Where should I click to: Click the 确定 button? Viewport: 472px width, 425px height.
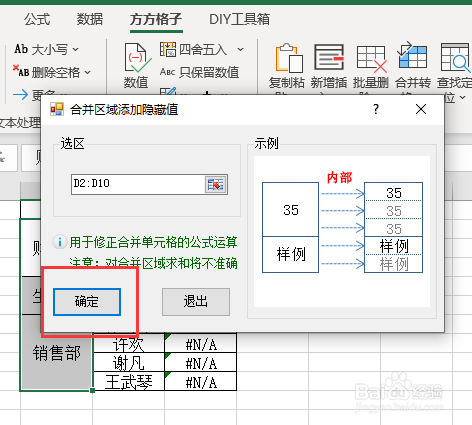[87, 302]
